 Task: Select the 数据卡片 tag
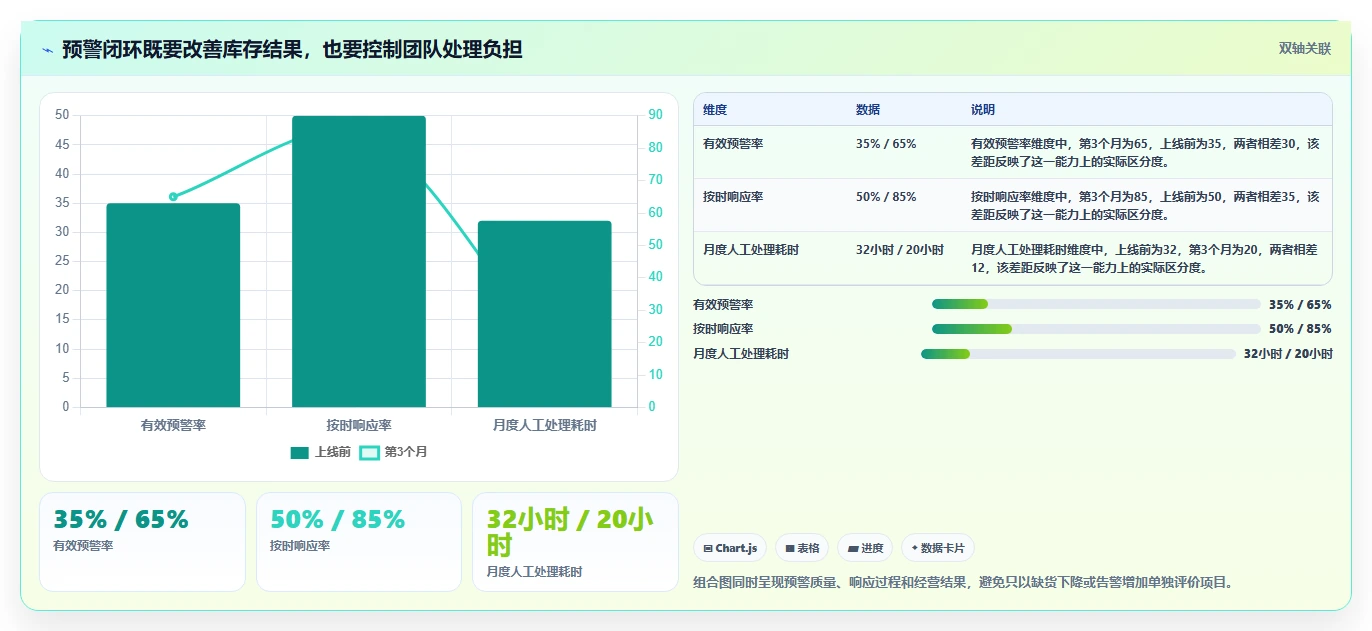coord(938,548)
